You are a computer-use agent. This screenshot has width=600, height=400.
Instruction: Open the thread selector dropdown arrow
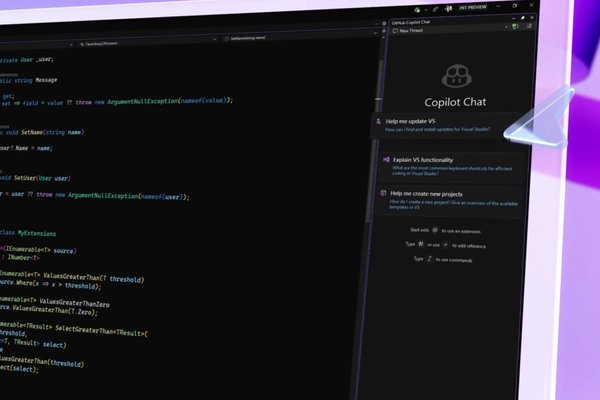(x=506, y=27)
